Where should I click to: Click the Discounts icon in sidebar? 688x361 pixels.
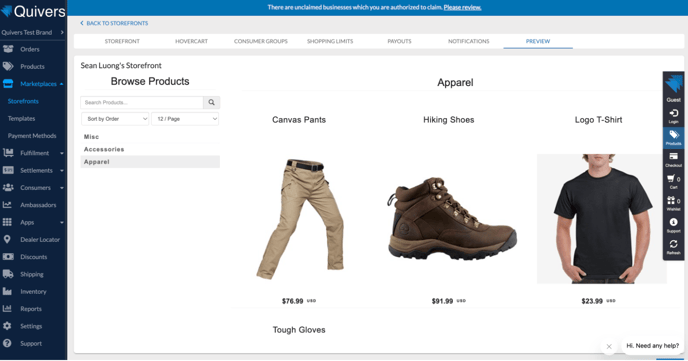coord(8,257)
